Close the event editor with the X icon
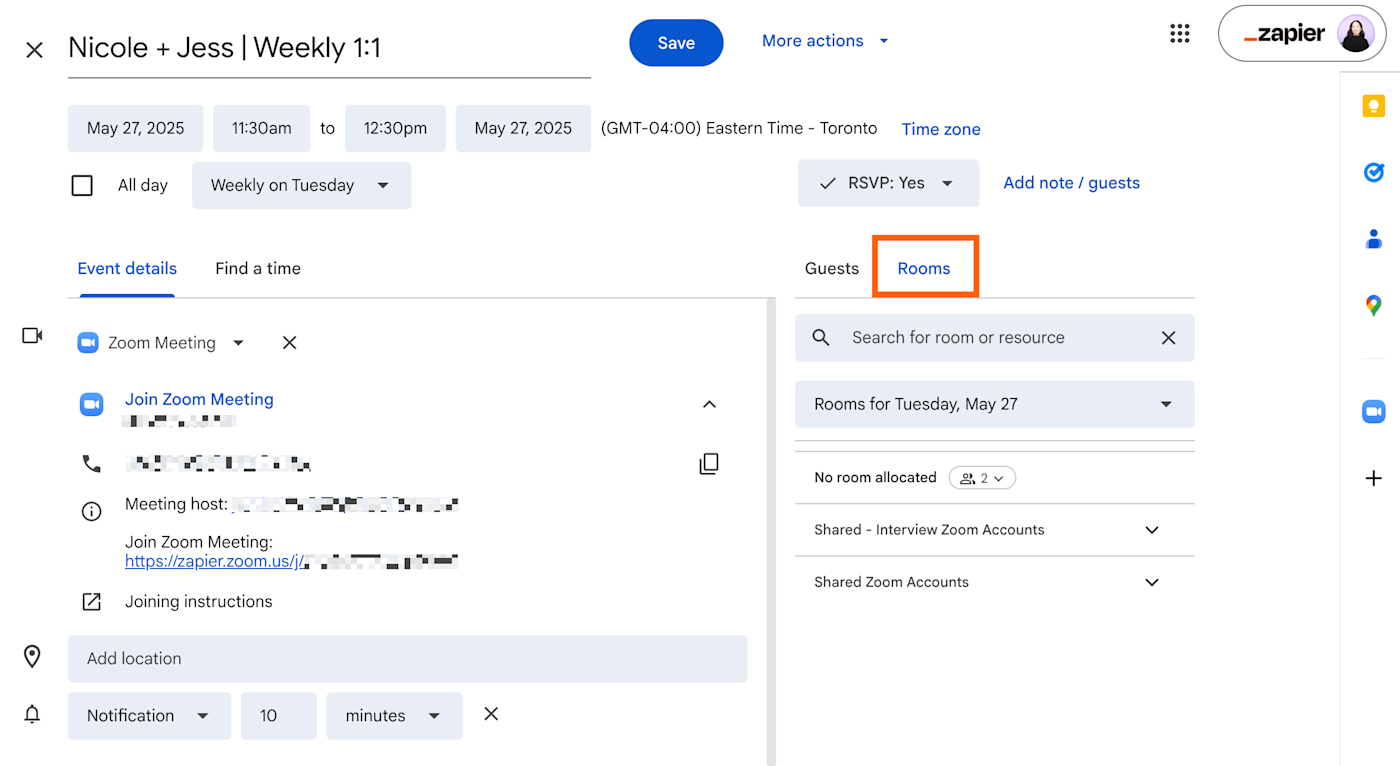 [34, 50]
